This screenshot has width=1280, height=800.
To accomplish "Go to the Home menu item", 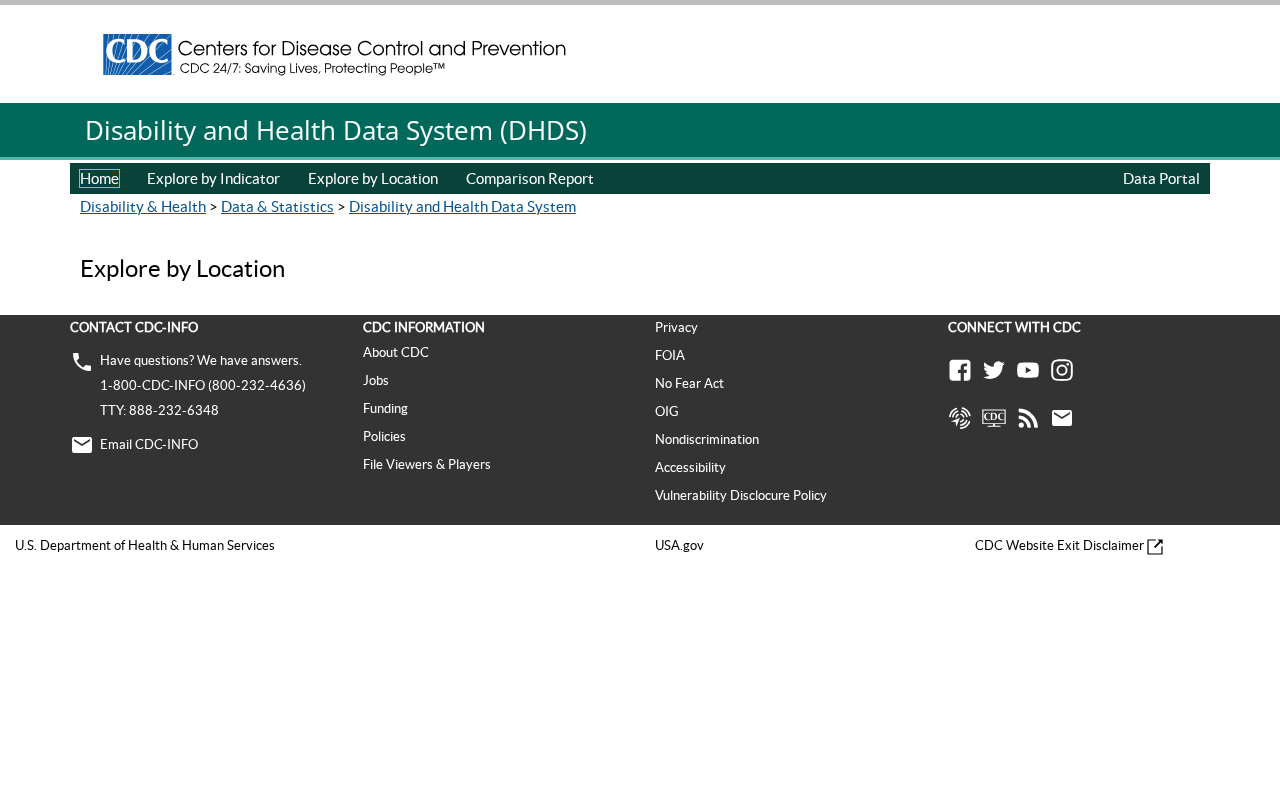I will point(99,178).
